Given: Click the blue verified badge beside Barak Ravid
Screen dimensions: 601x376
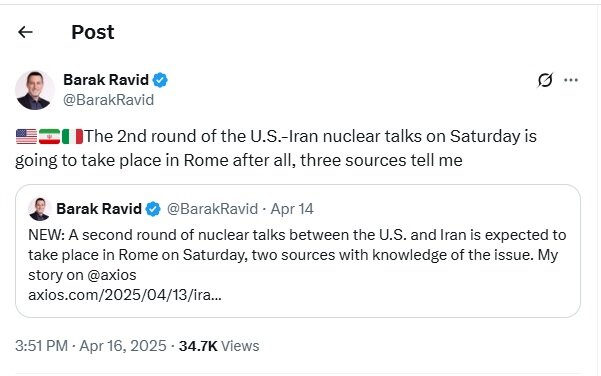Looking at the screenshot, I should click(160, 80).
